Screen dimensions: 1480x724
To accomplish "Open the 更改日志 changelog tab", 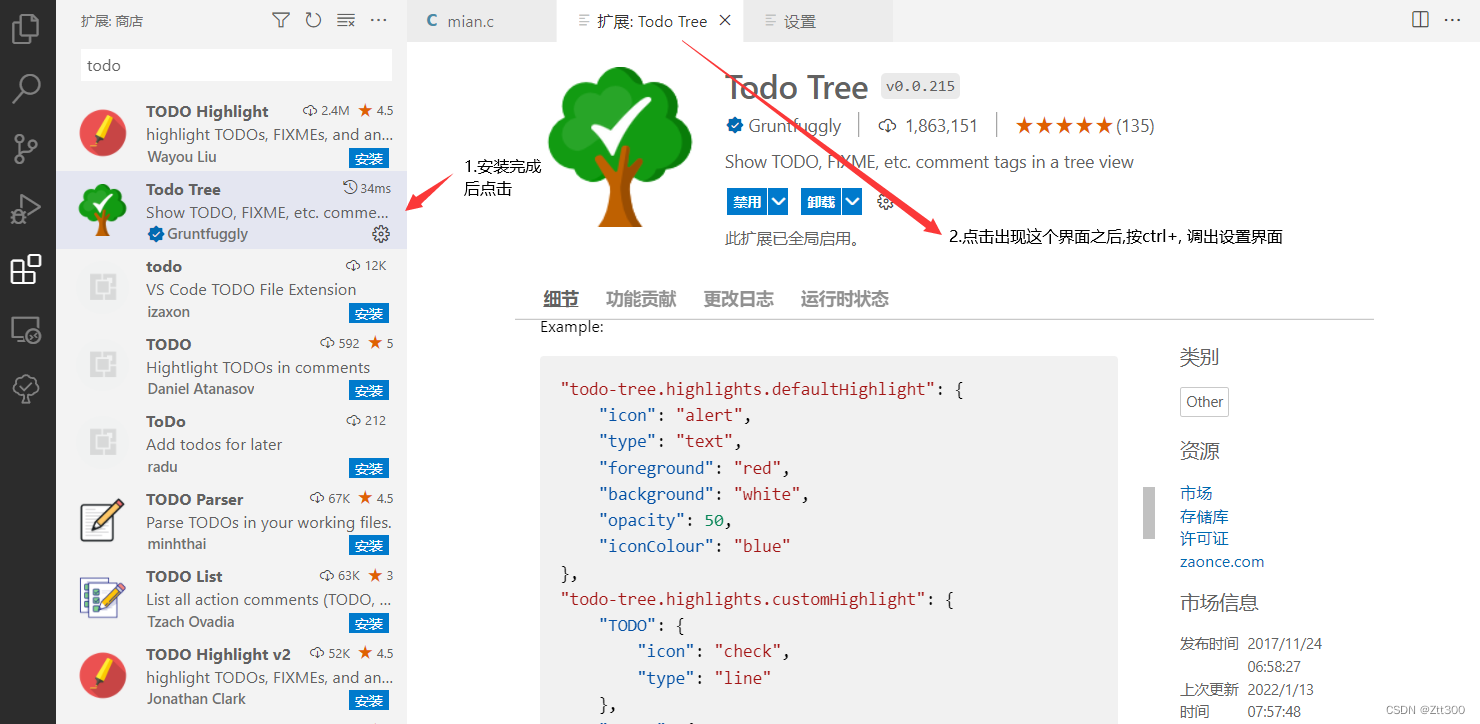I will point(738,299).
